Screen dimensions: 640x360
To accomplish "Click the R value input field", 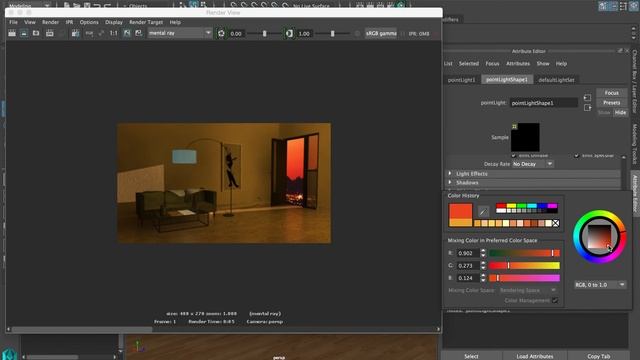I will pos(468,253).
